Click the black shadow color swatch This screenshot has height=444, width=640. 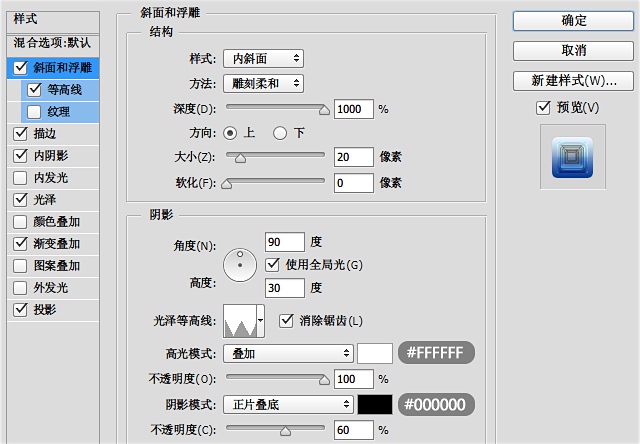375,404
